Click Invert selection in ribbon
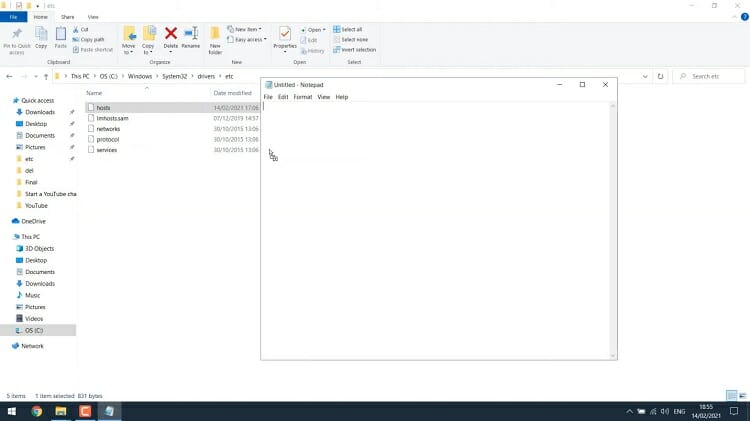Screen dimensions: 750x421 (354, 50)
